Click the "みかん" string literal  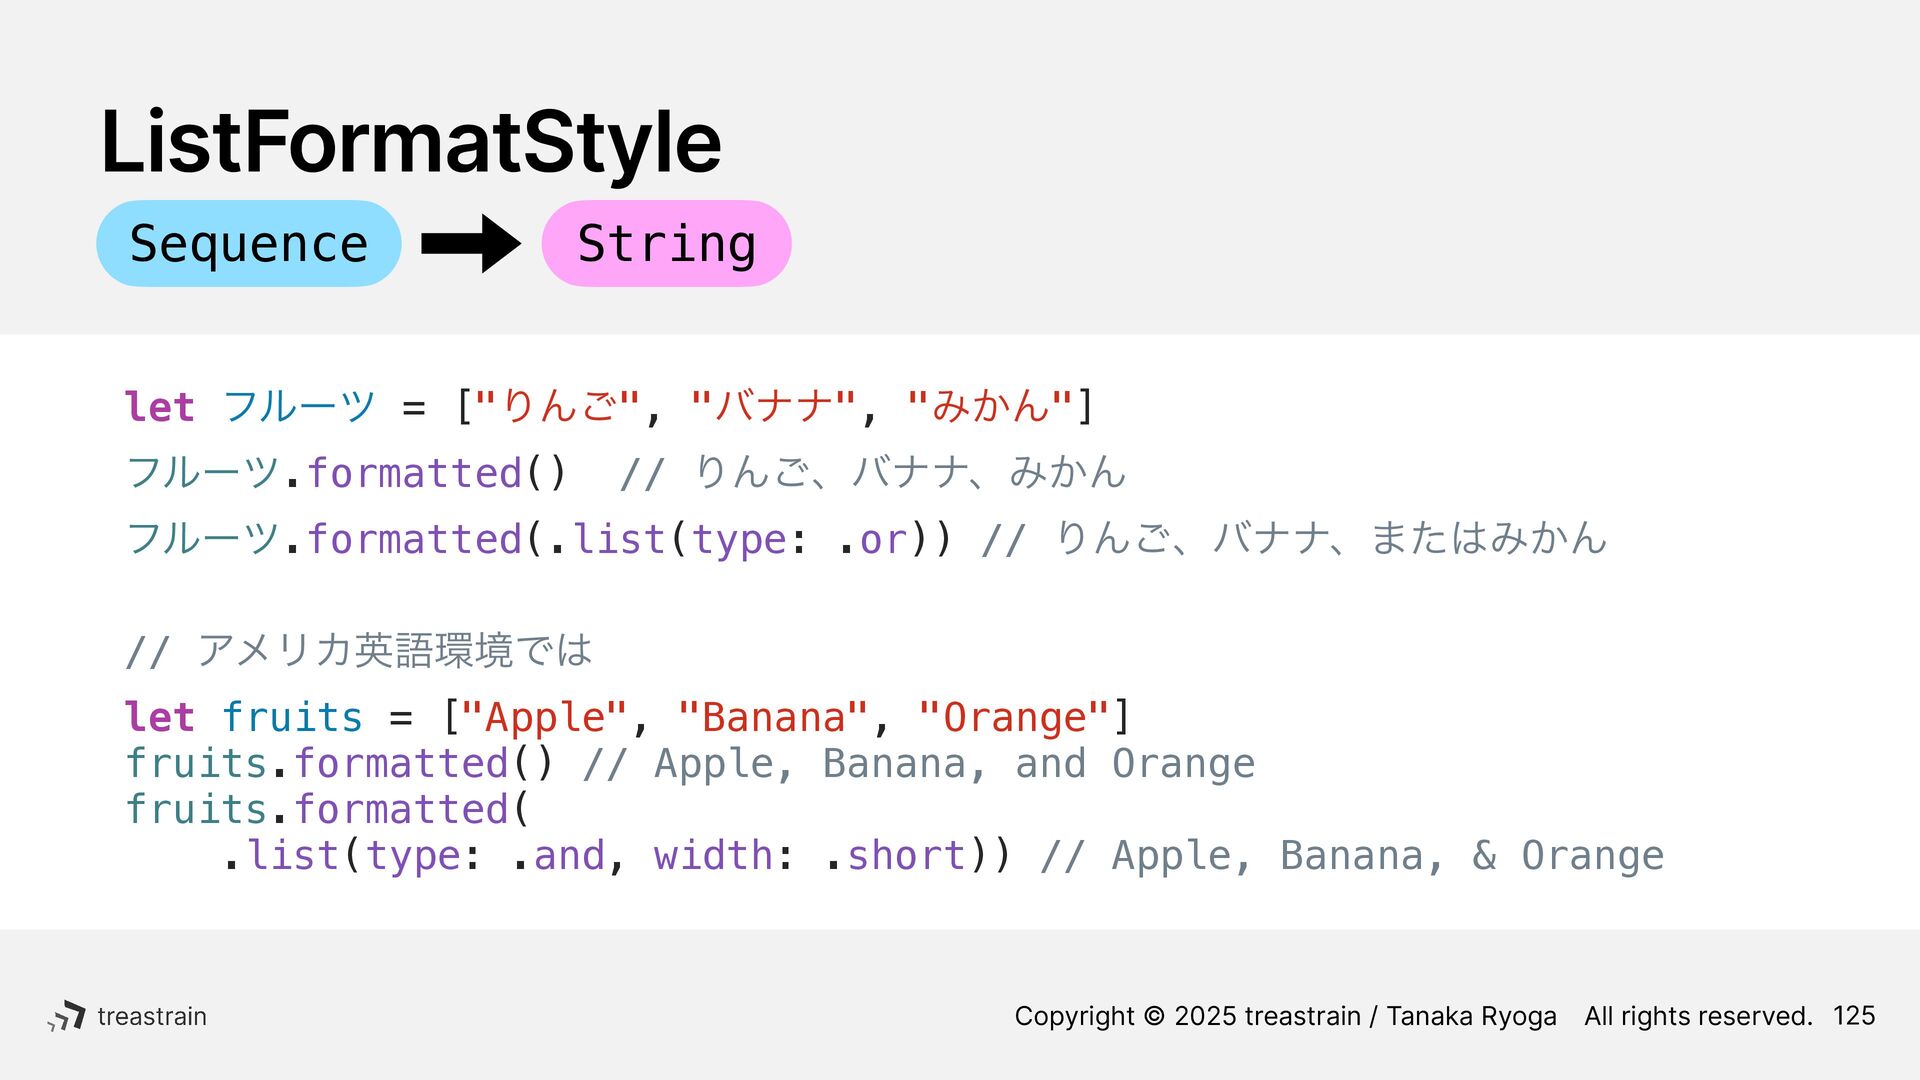(x=990, y=406)
